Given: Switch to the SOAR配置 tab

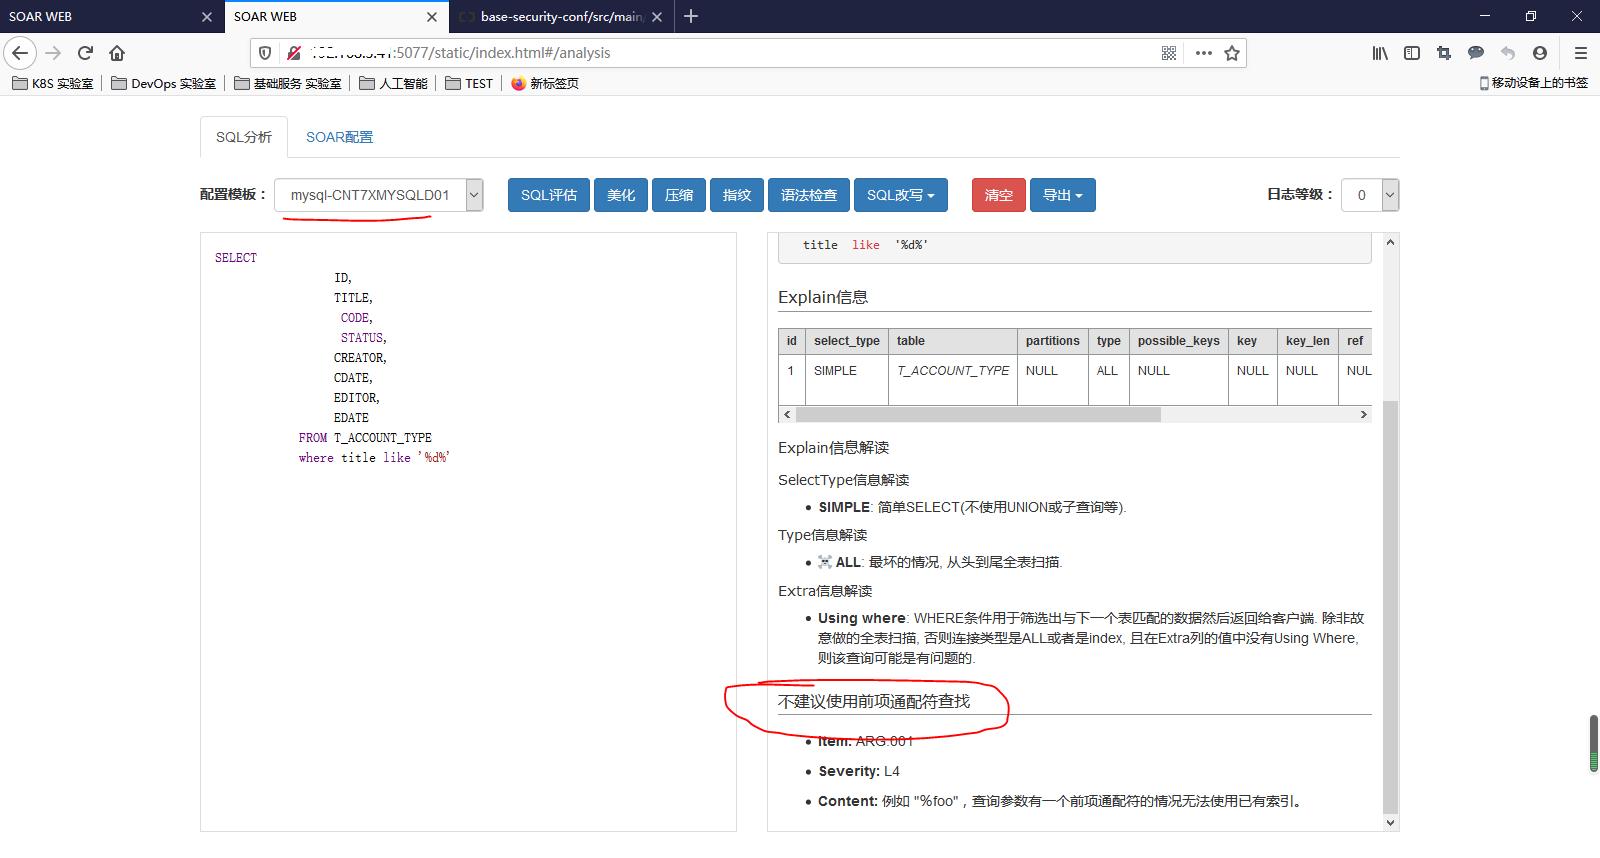Looking at the screenshot, I should tap(339, 137).
